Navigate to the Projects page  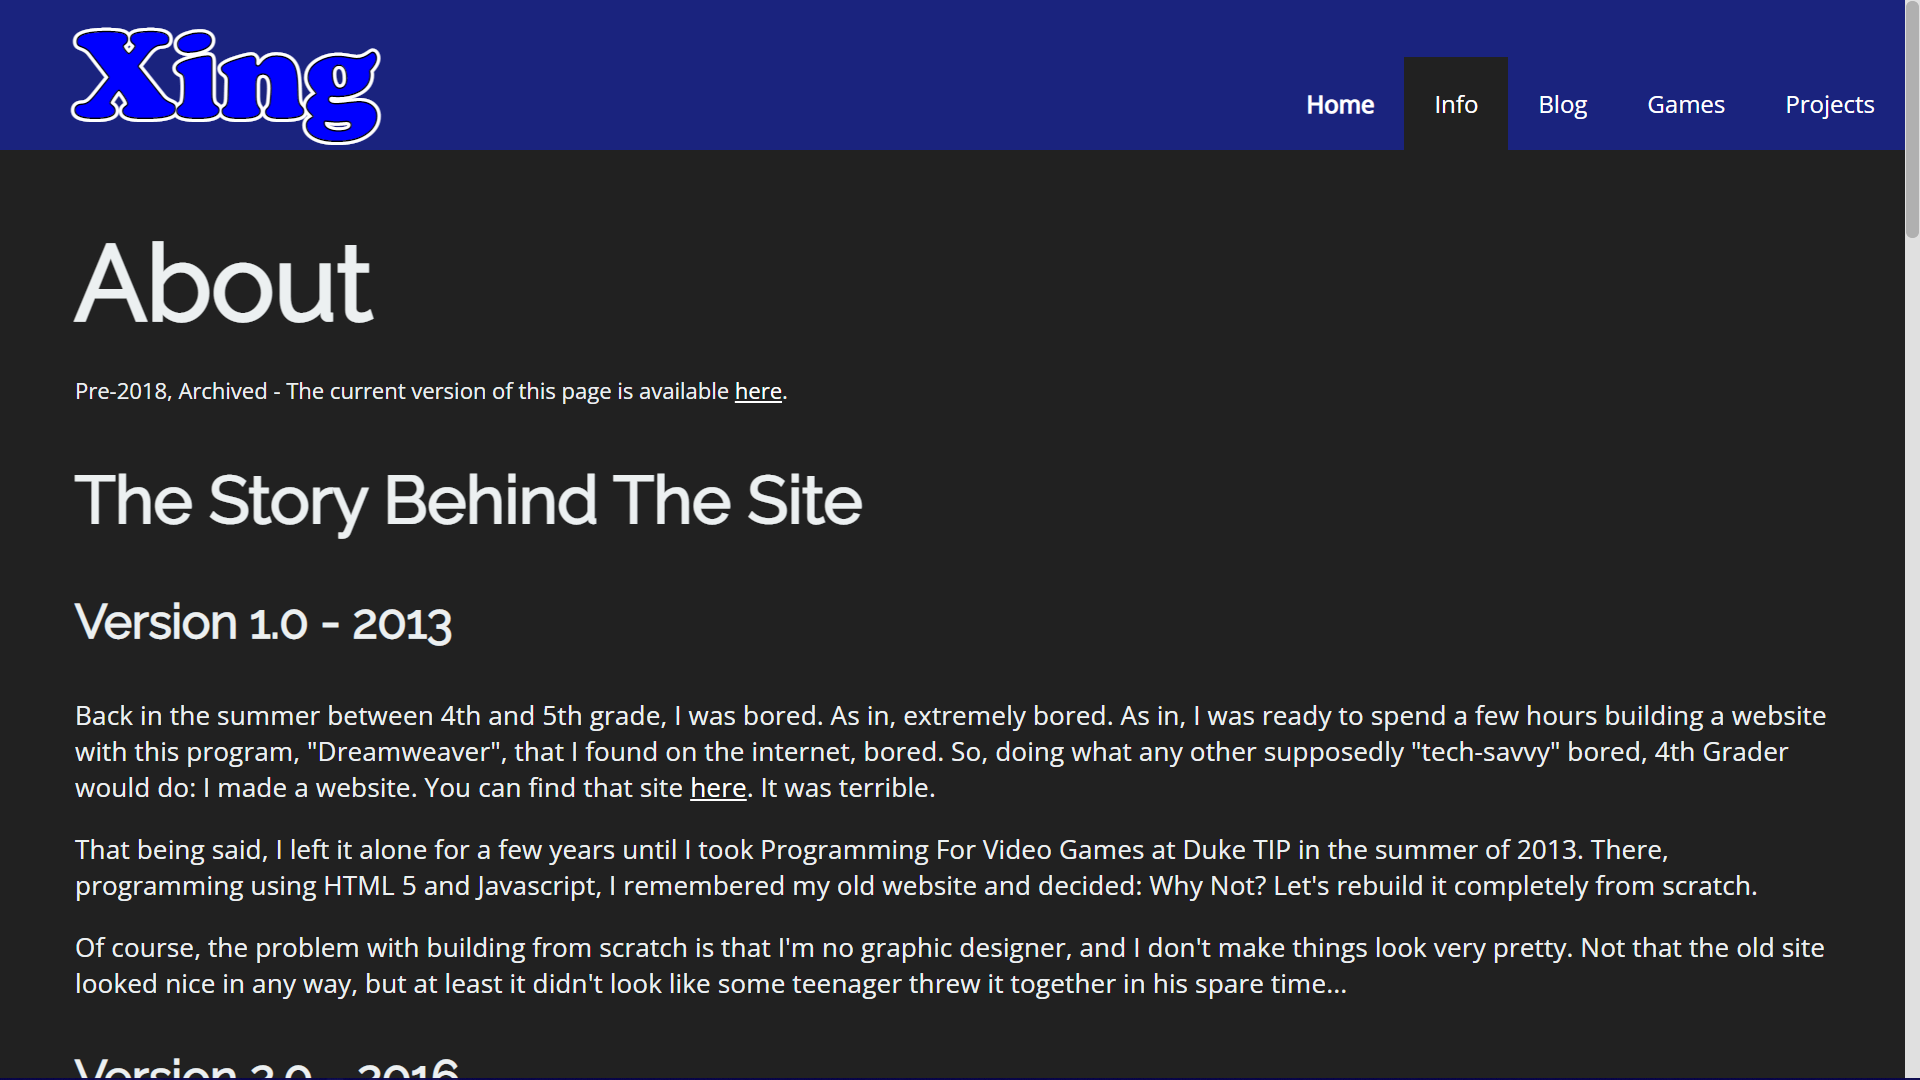pyautogui.click(x=1829, y=104)
